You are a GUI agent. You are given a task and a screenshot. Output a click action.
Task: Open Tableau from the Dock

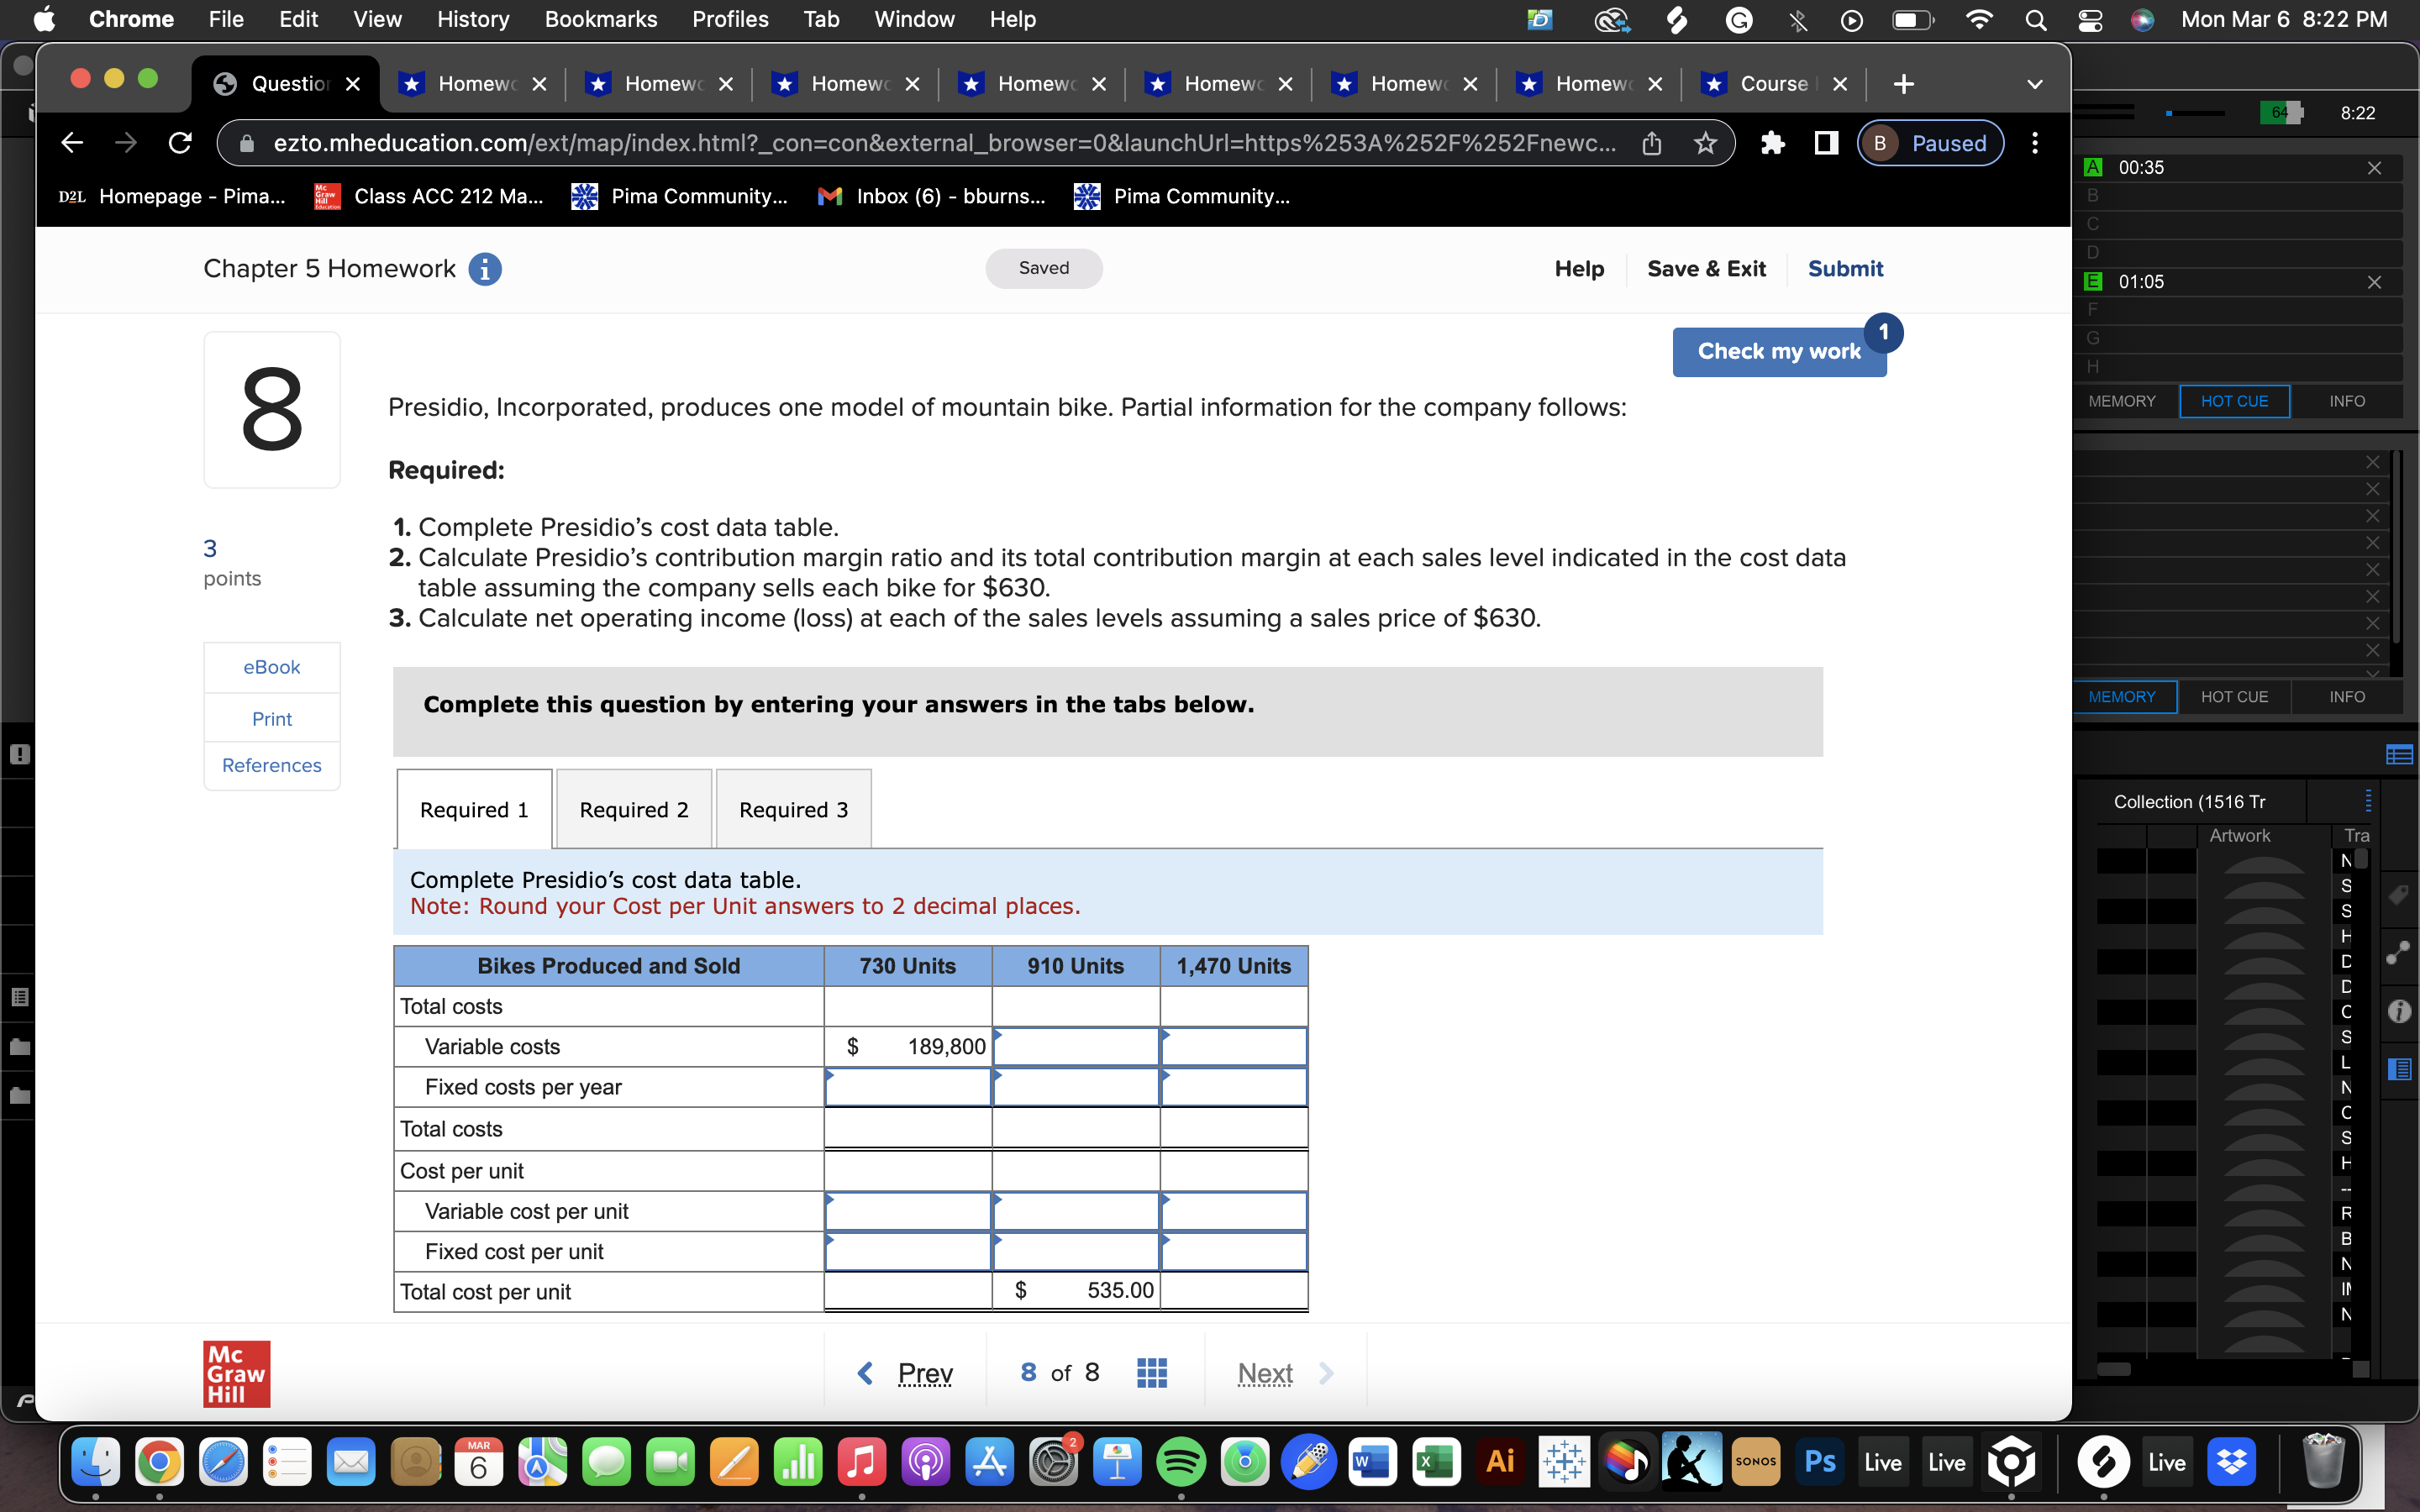tap(1565, 1461)
